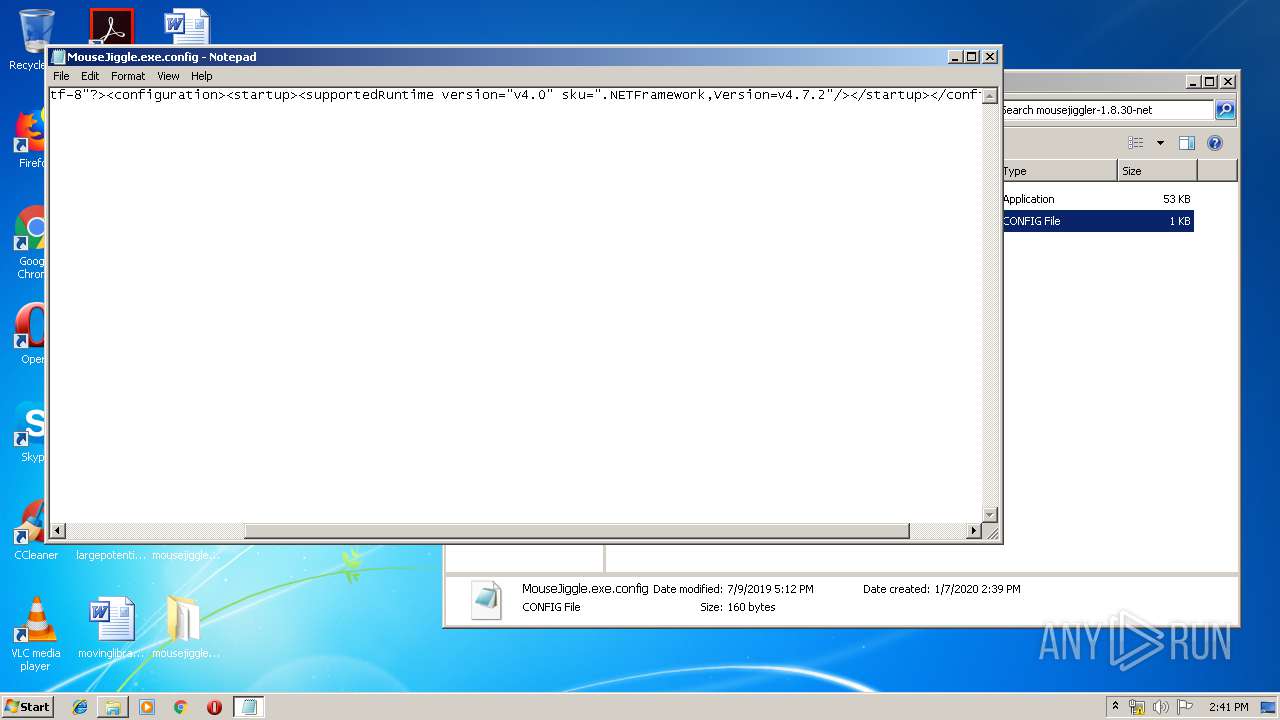Click Notepad vertical scroll up arrow
This screenshot has width=1280, height=720.
[x=990, y=96]
